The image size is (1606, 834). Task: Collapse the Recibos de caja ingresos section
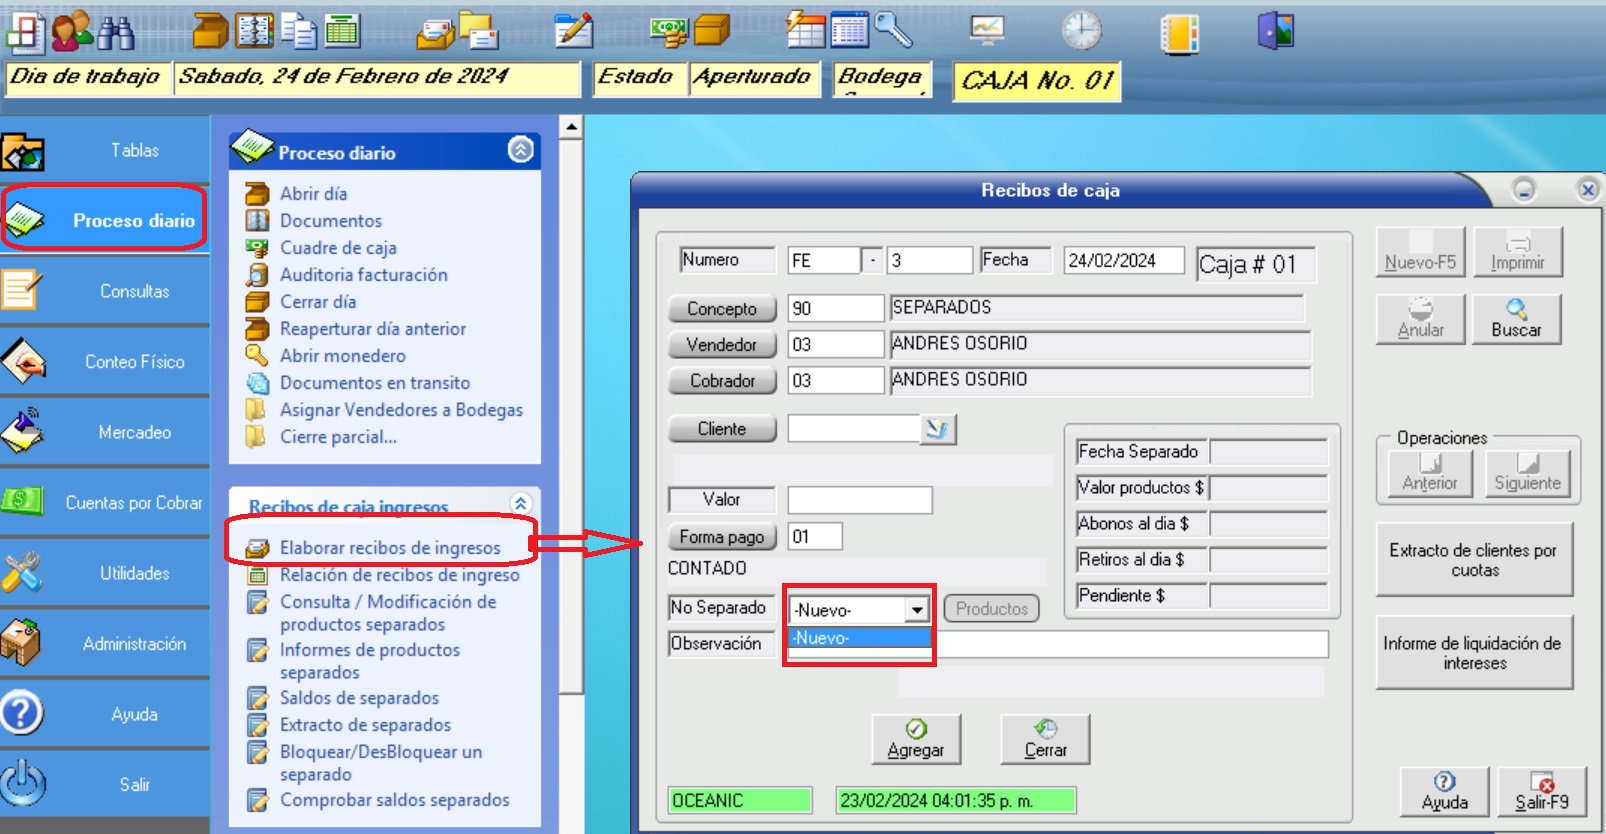pos(520,503)
